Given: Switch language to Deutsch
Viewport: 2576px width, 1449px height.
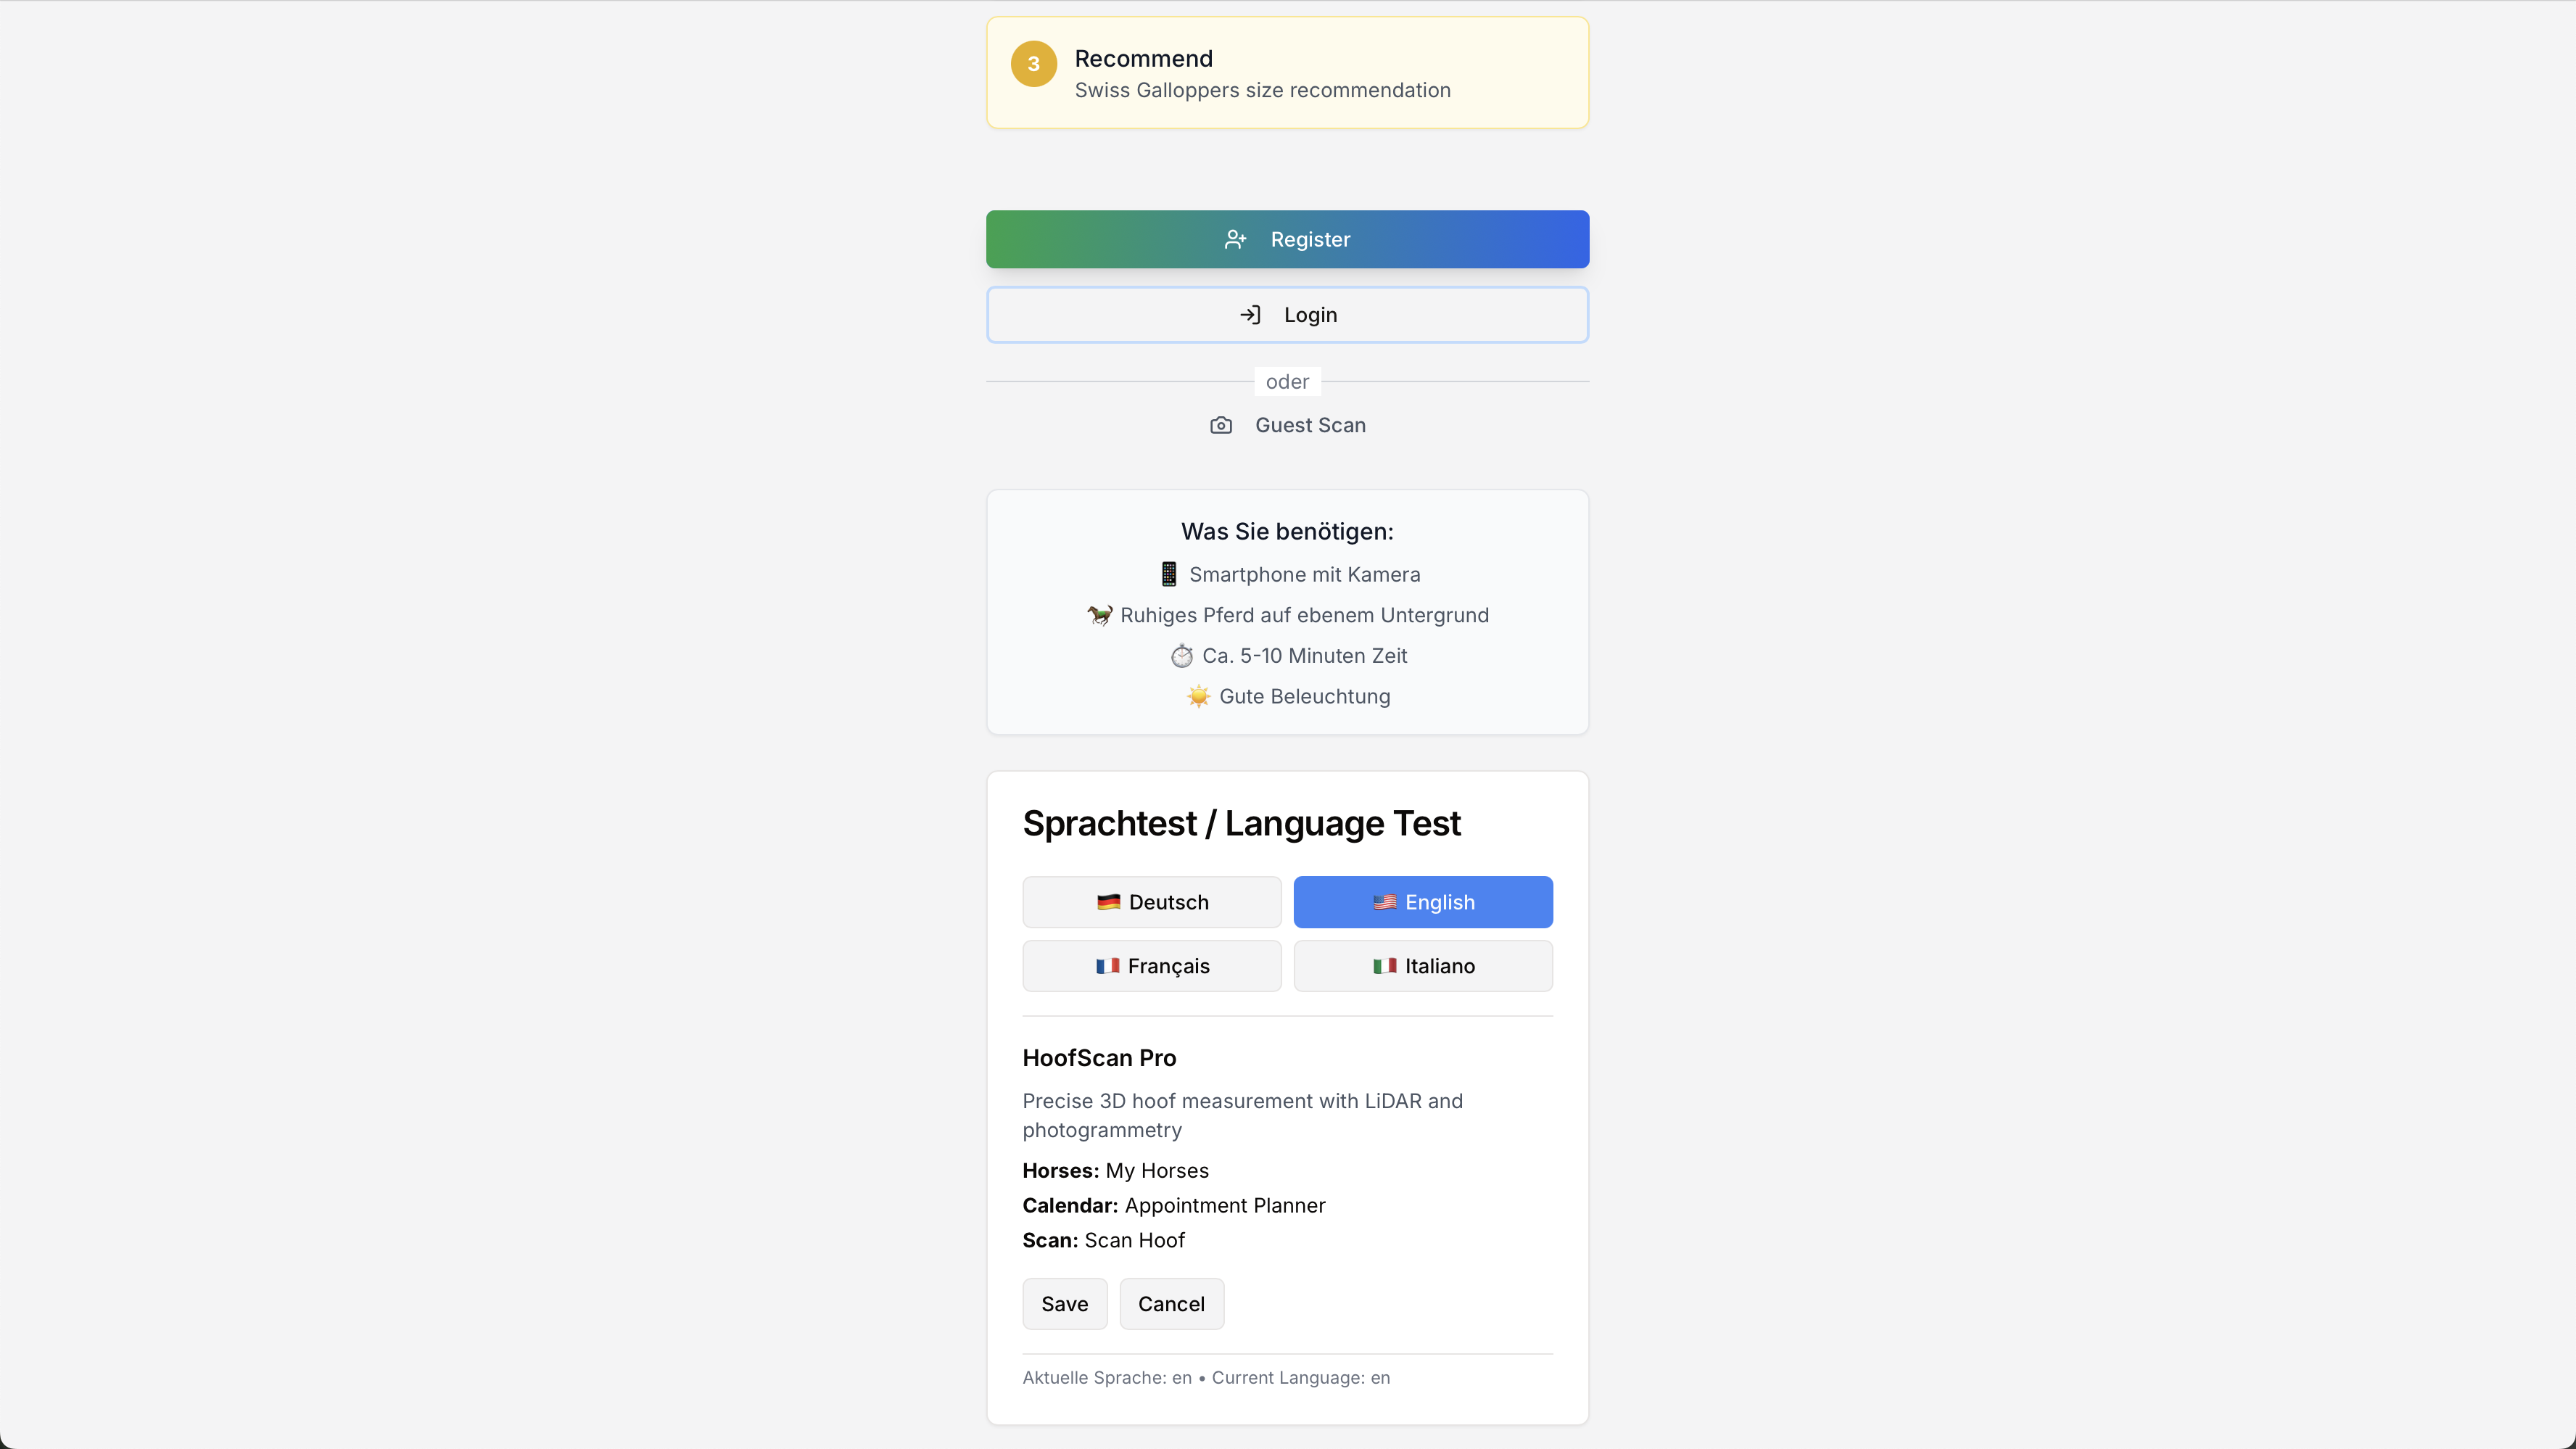Looking at the screenshot, I should [1151, 902].
